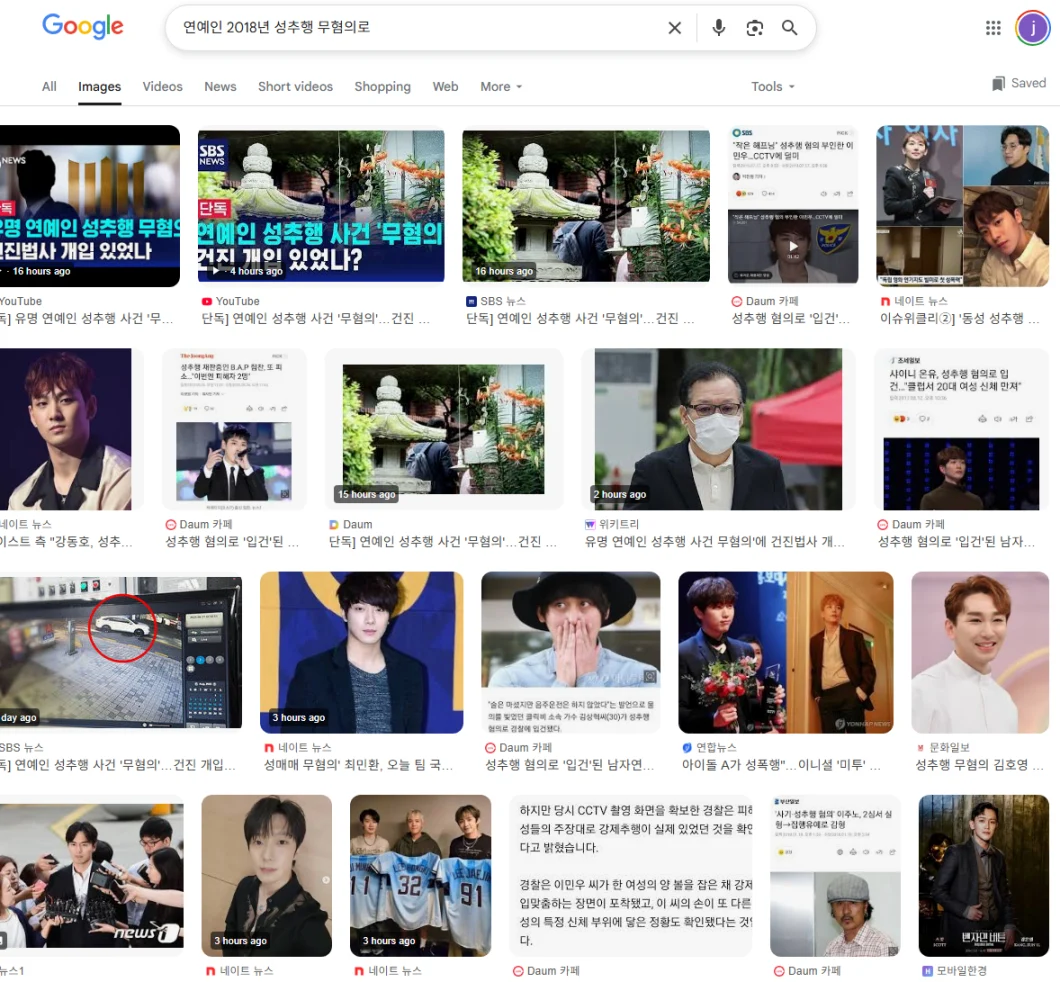Open the 문화일보 result caption link
This screenshot has width=1060, height=982.
(979, 766)
